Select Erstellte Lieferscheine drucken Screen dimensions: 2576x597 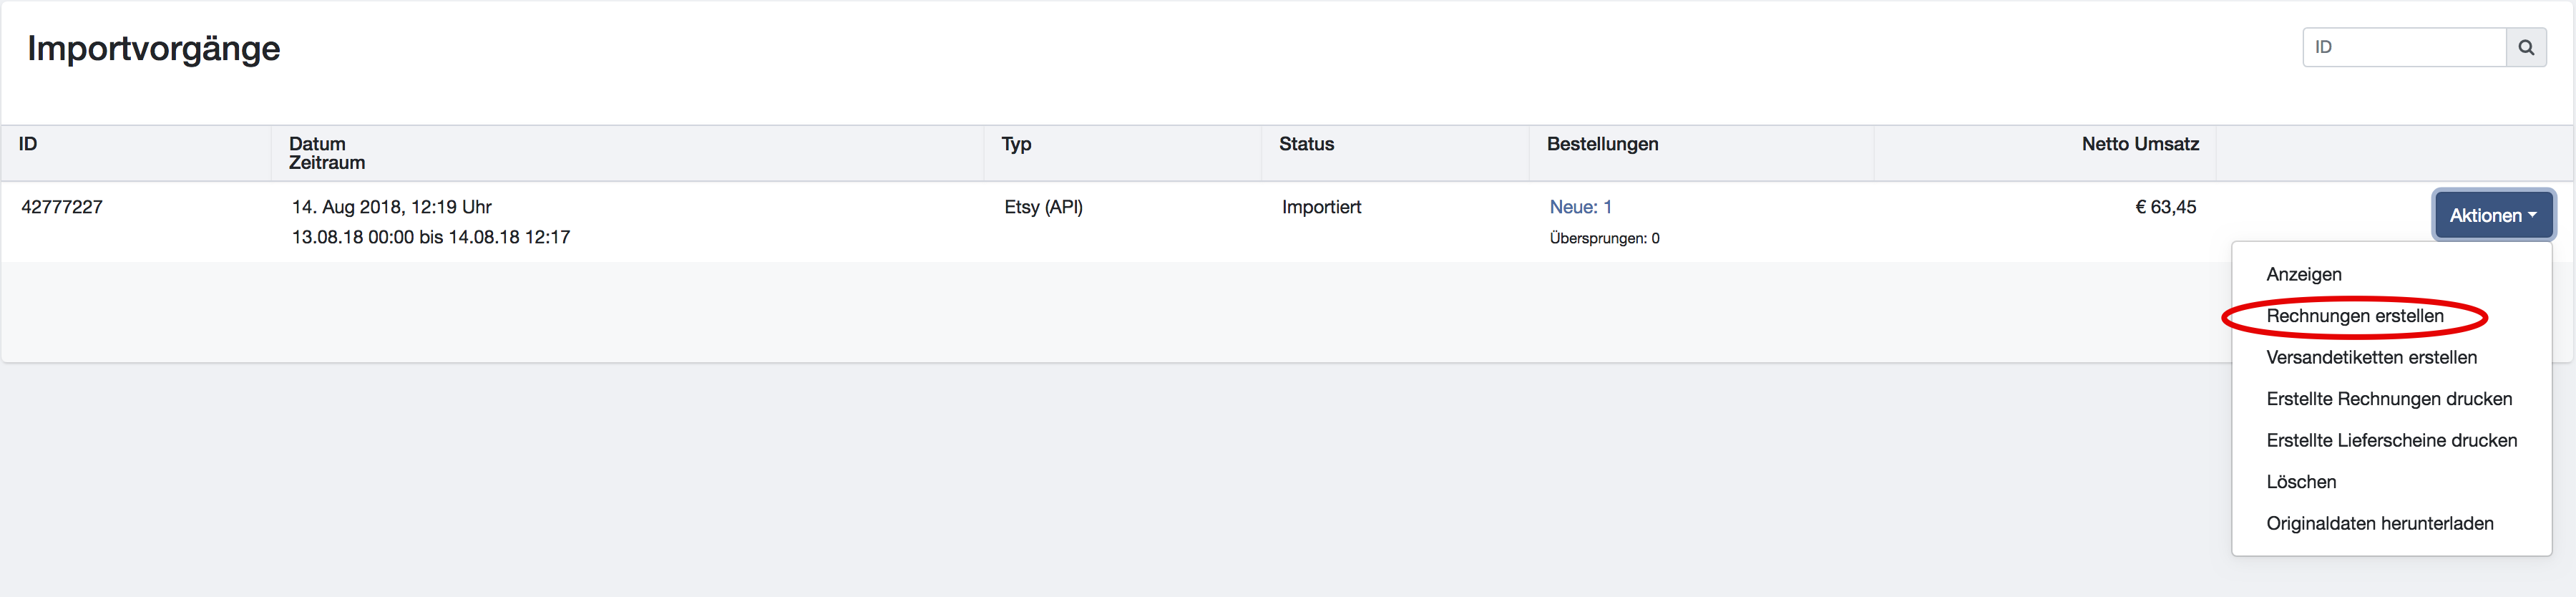[x=2391, y=440]
